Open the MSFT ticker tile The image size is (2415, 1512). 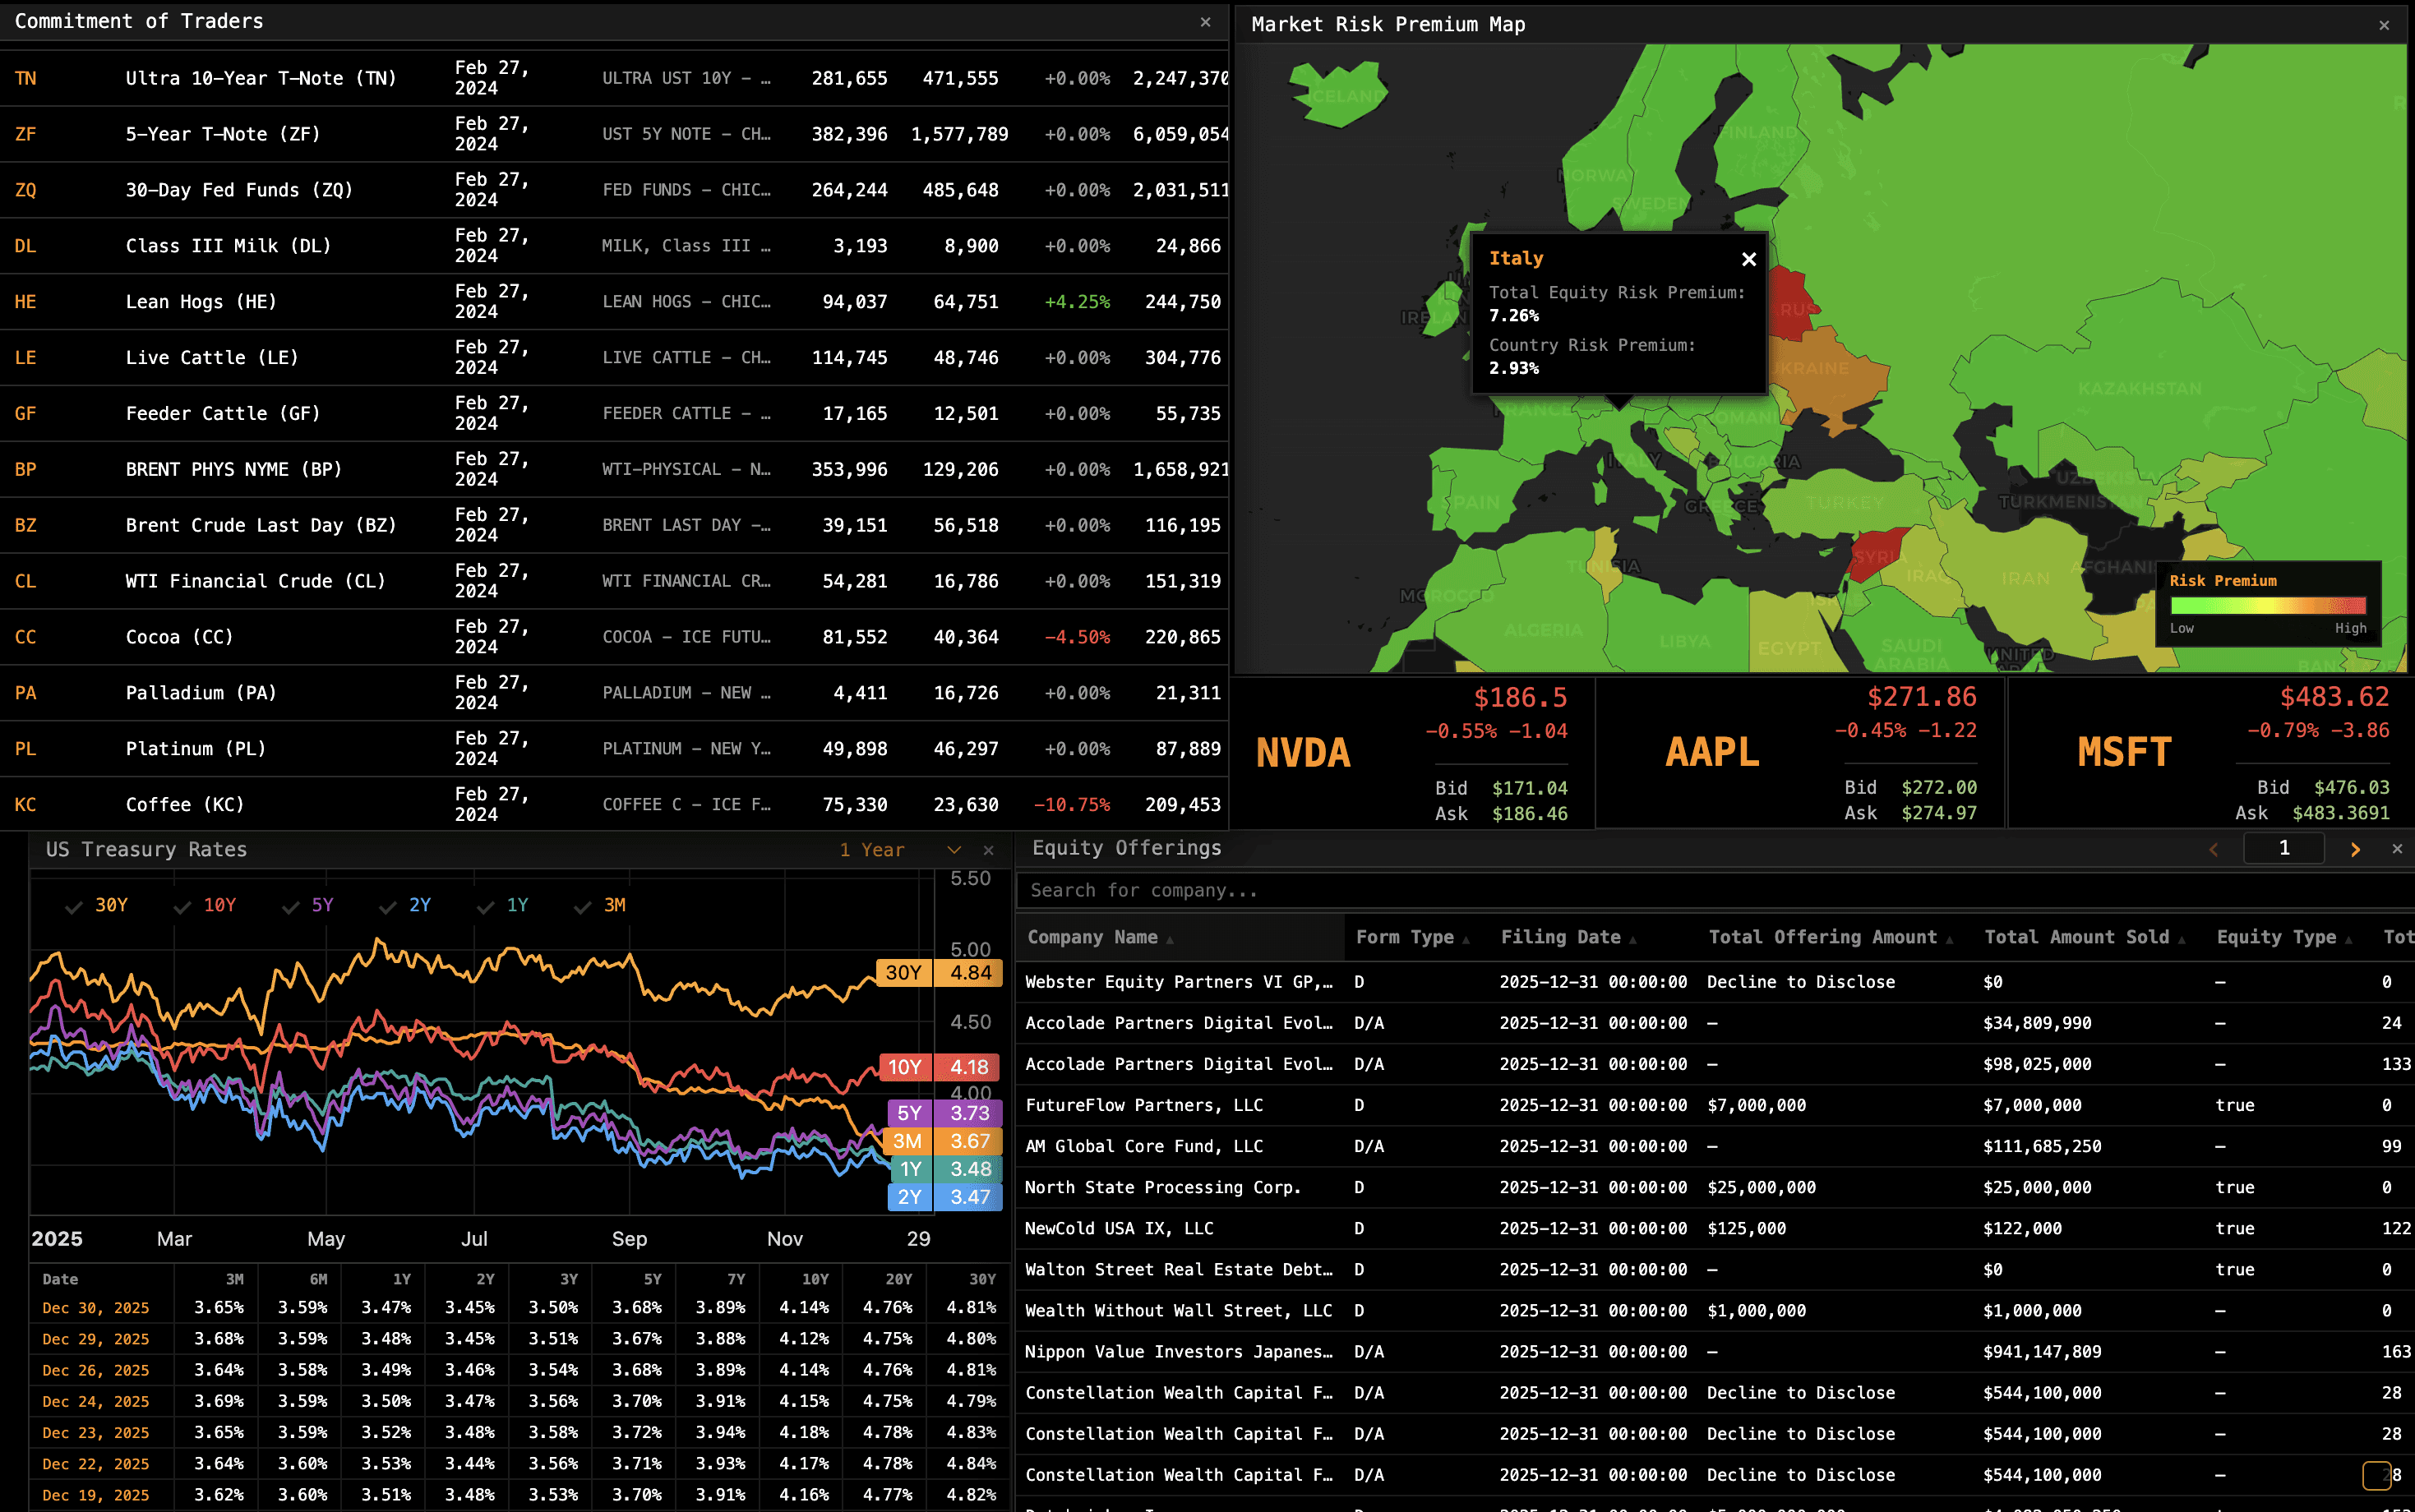pyautogui.click(x=2123, y=752)
